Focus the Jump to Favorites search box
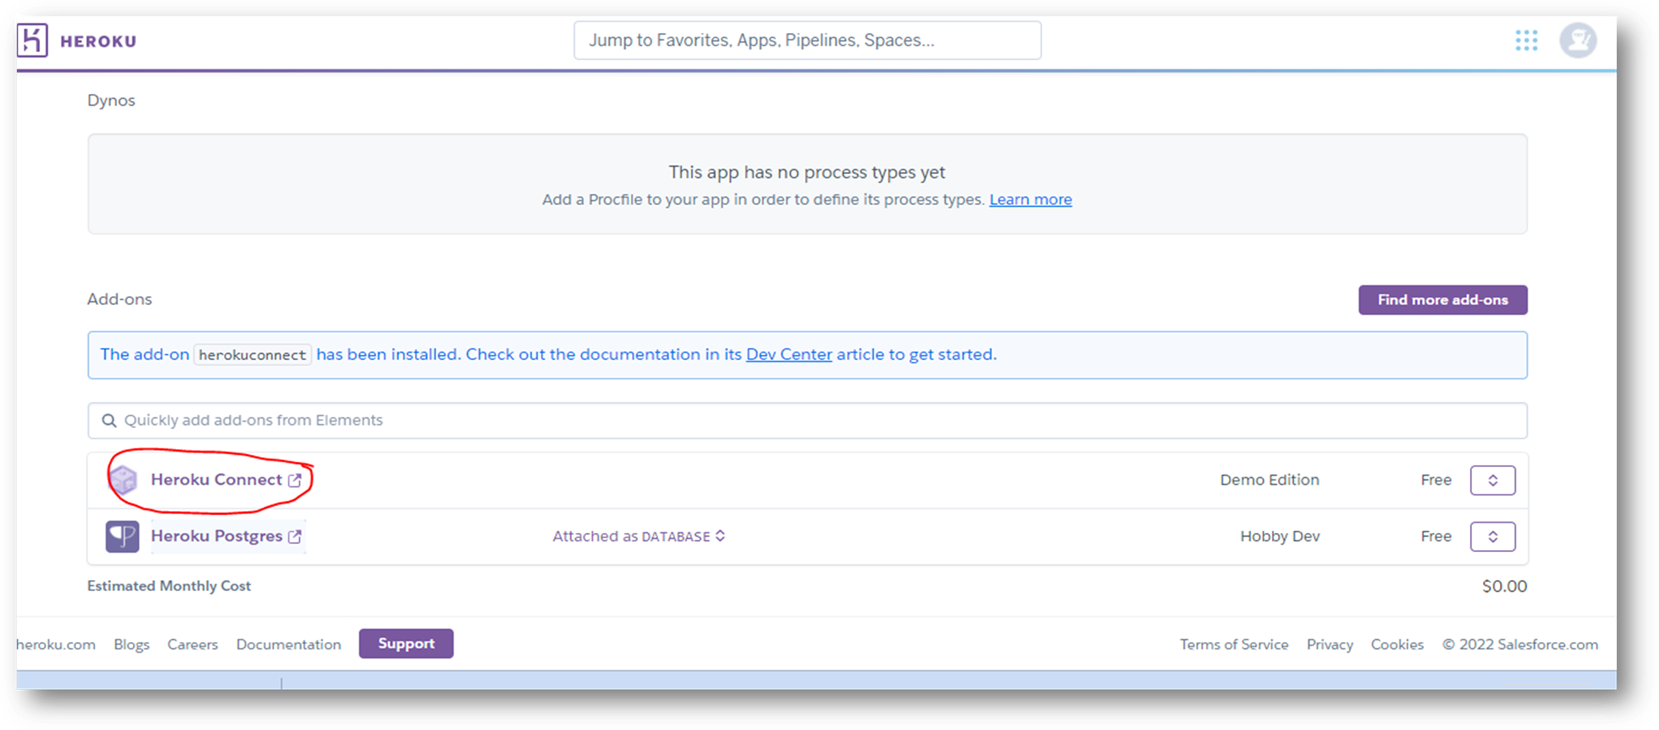 click(x=806, y=41)
